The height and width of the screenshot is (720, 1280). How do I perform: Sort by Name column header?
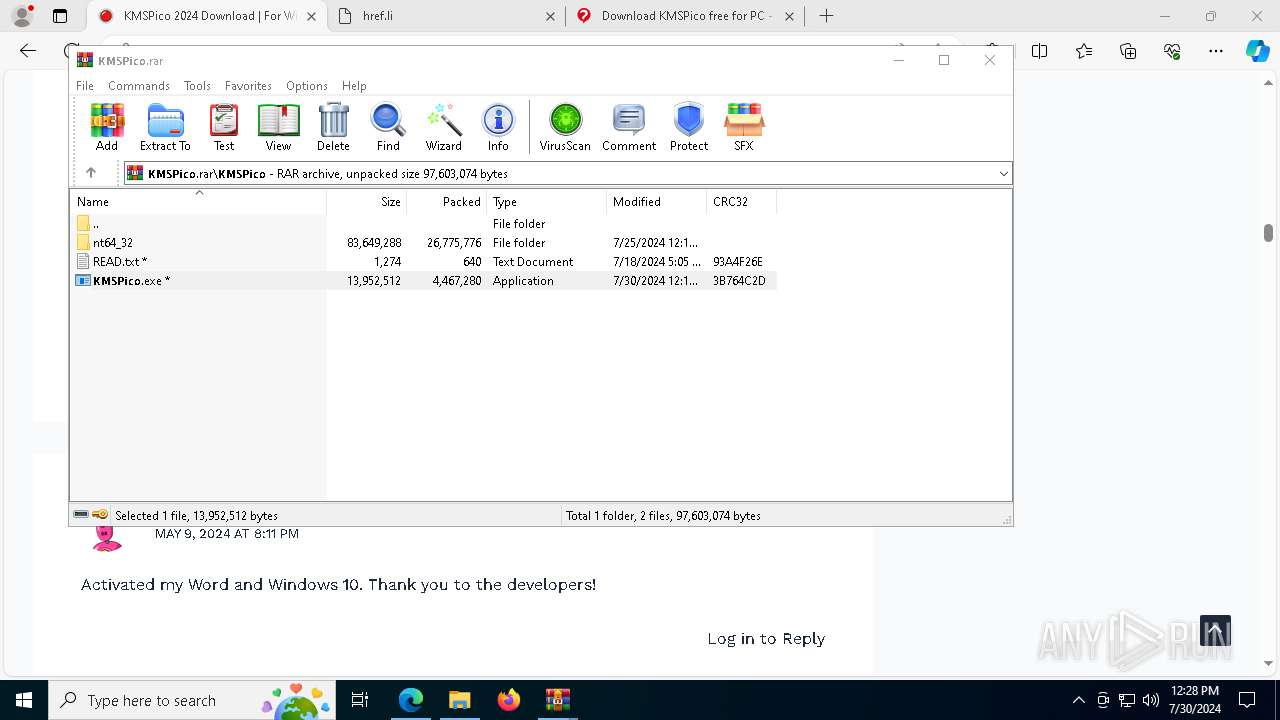point(198,202)
